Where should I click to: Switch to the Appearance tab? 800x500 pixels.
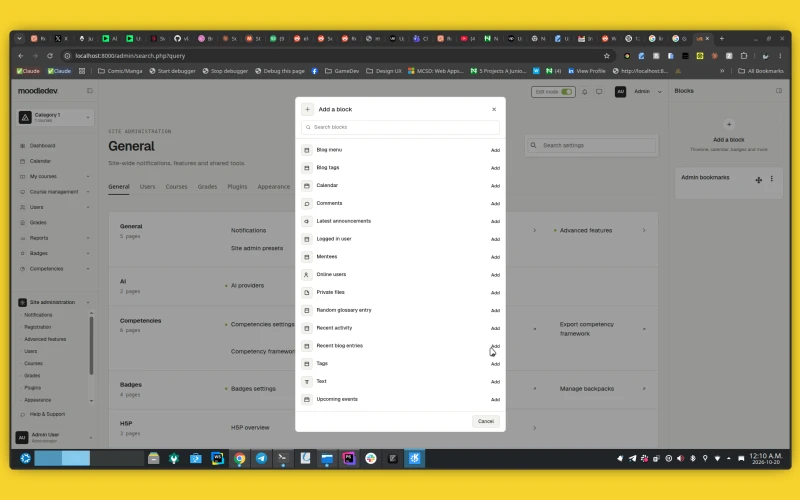(x=273, y=187)
